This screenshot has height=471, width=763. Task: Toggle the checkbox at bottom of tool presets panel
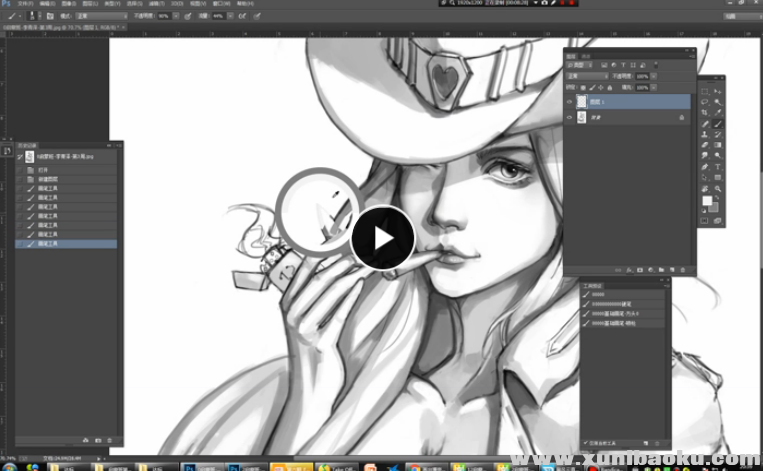coord(586,441)
